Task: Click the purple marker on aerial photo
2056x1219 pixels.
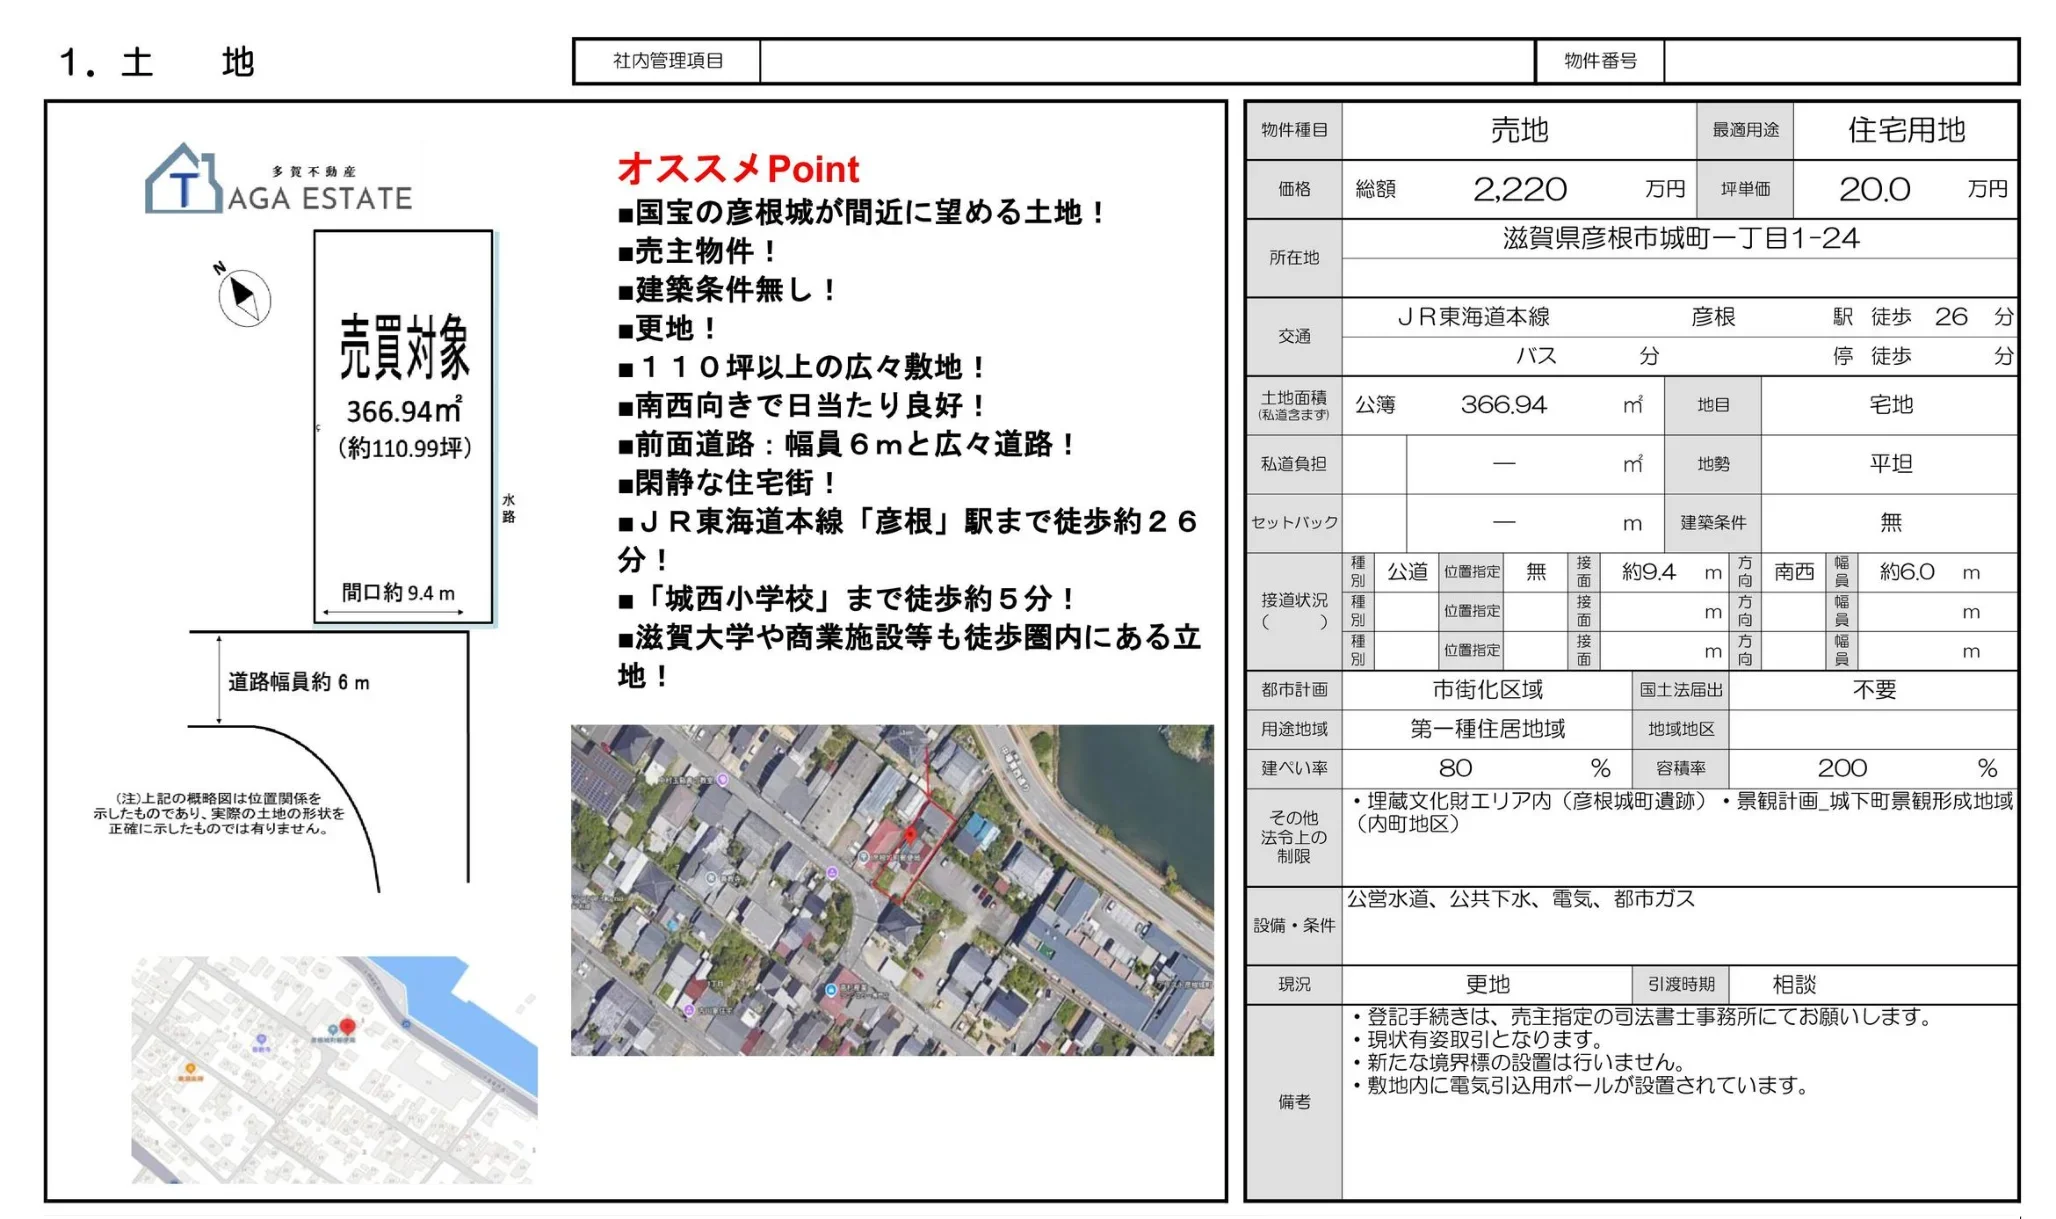Action: point(832,873)
